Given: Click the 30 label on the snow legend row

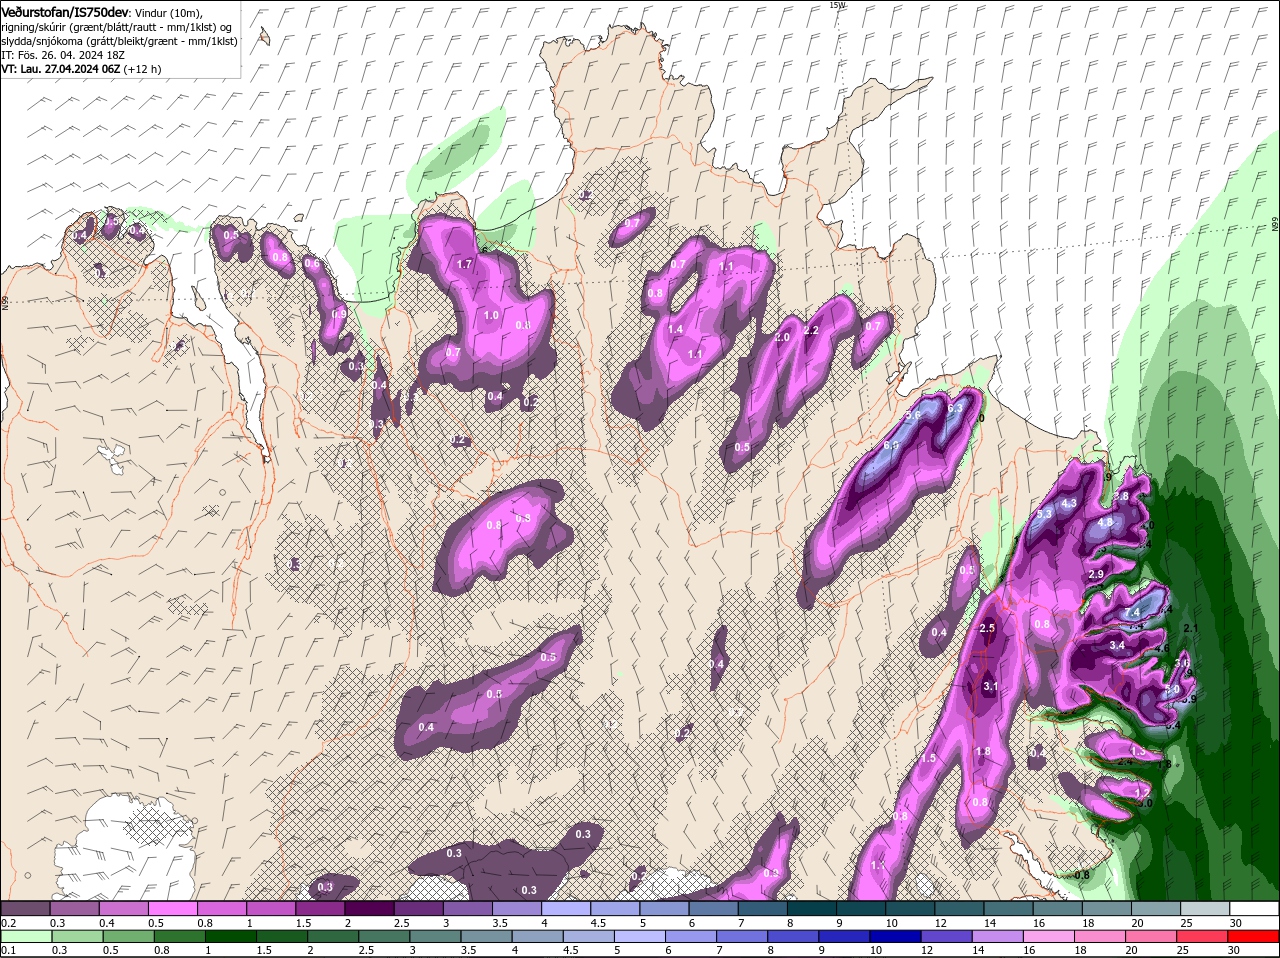Looking at the screenshot, I should point(1236,922).
